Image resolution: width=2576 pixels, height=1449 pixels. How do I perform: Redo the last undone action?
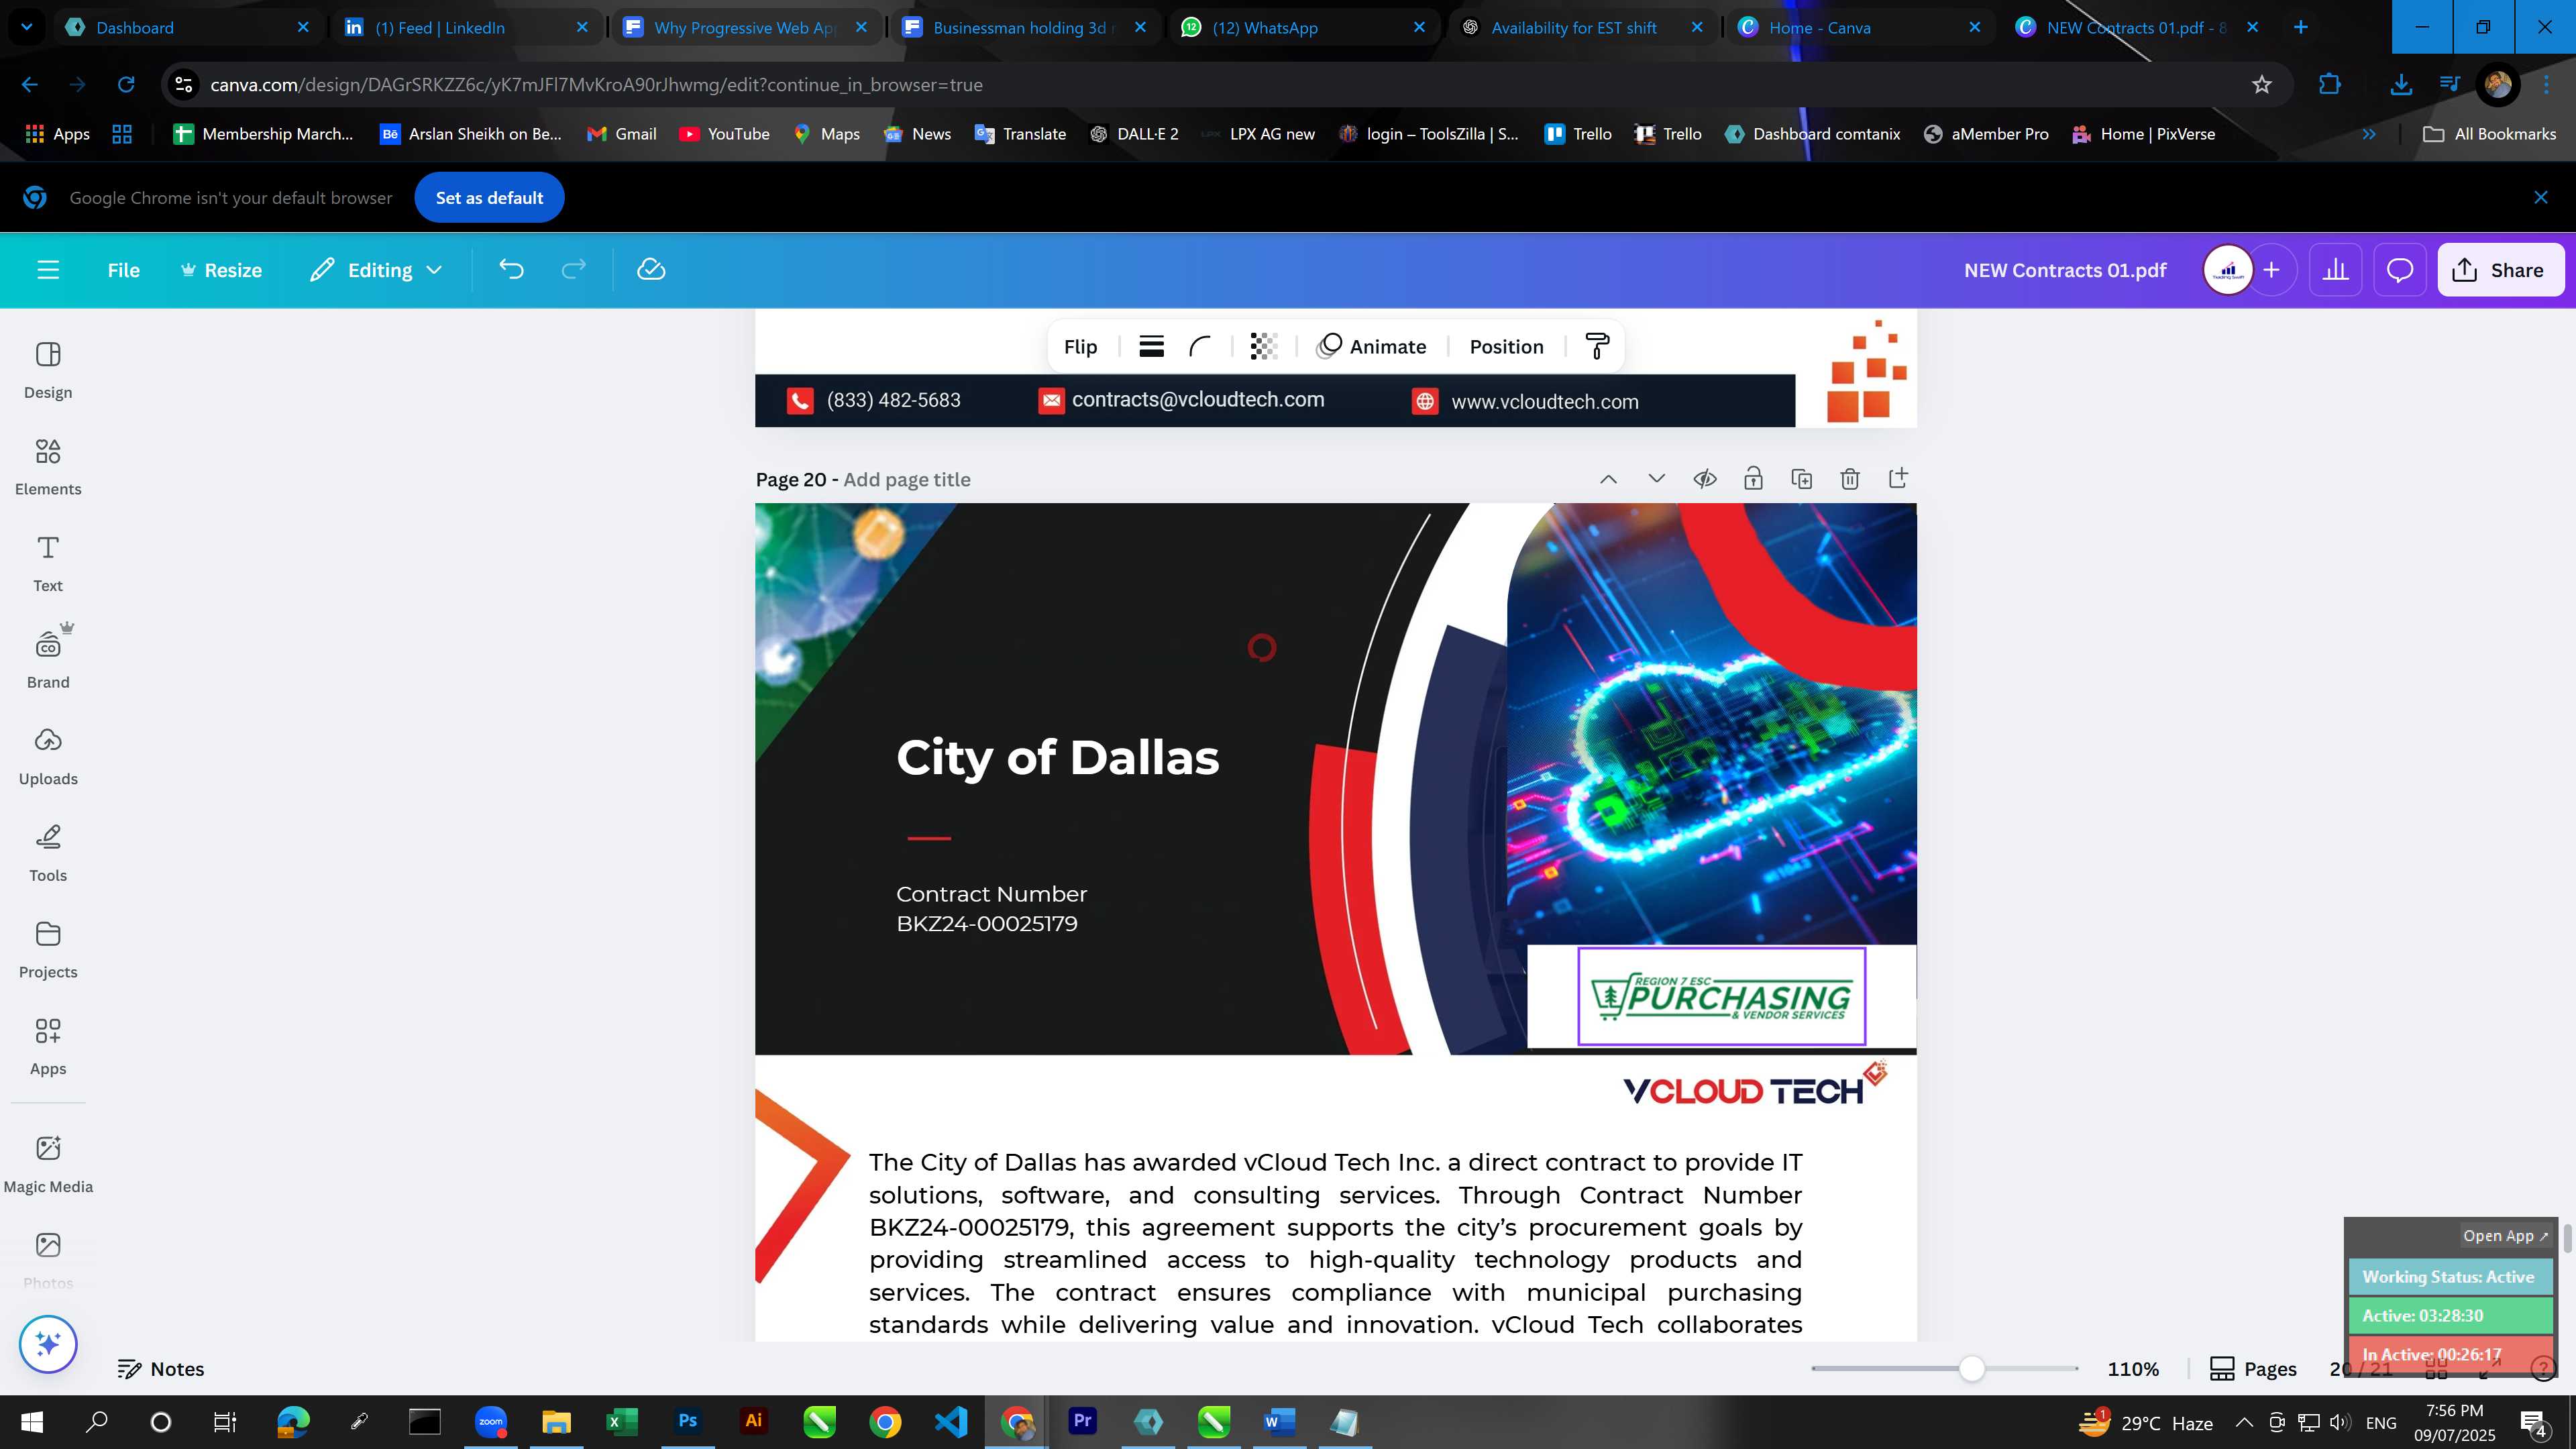point(573,270)
